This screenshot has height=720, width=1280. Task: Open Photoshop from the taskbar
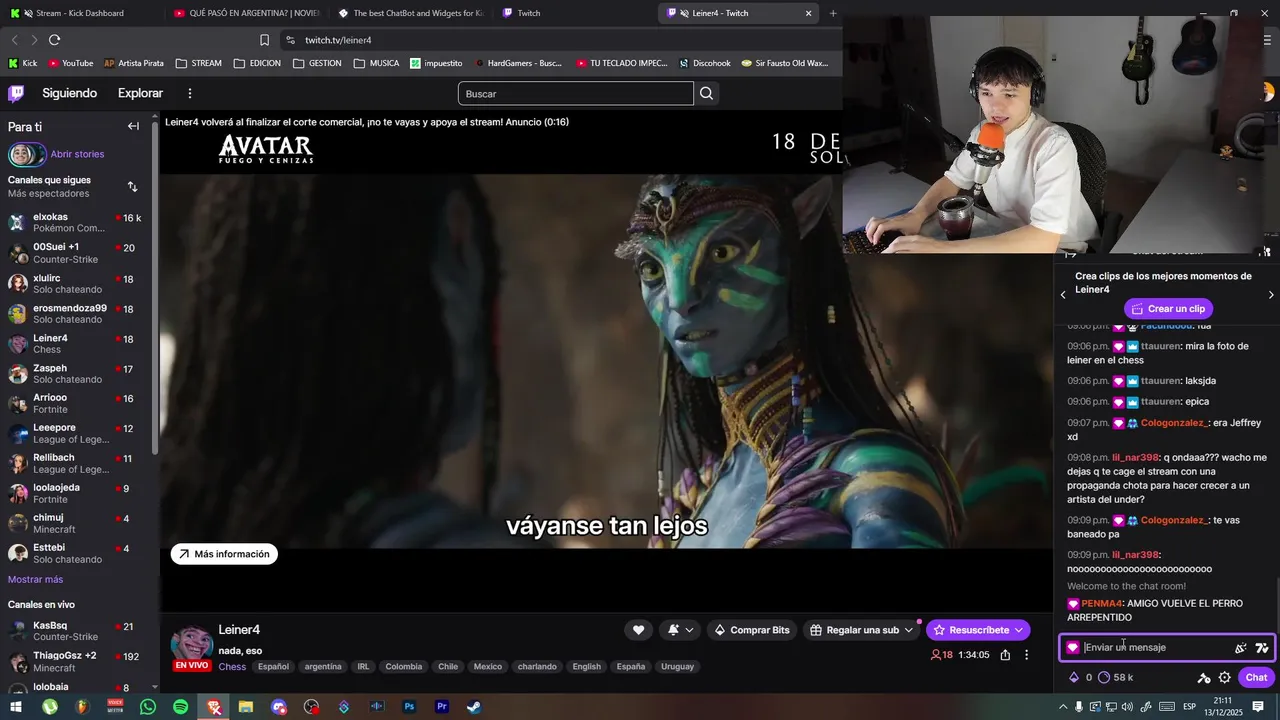pos(409,707)
